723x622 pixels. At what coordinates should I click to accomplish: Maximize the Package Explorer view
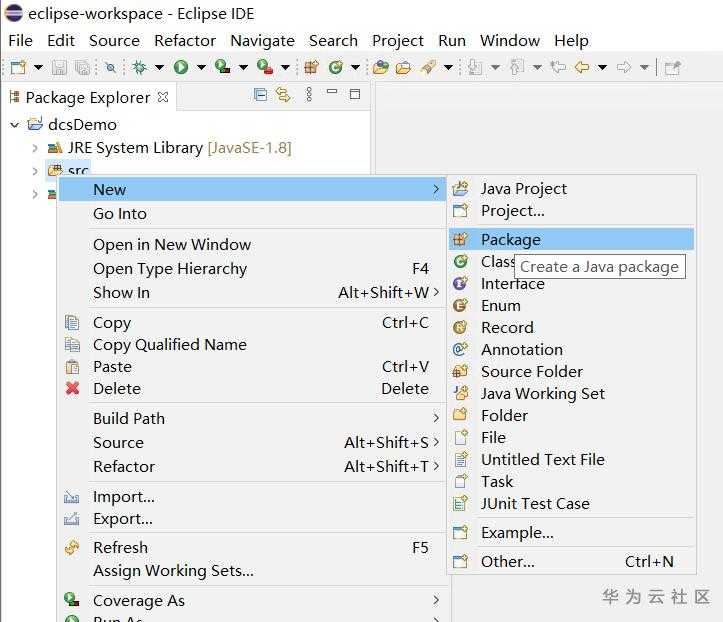[355, 95]
